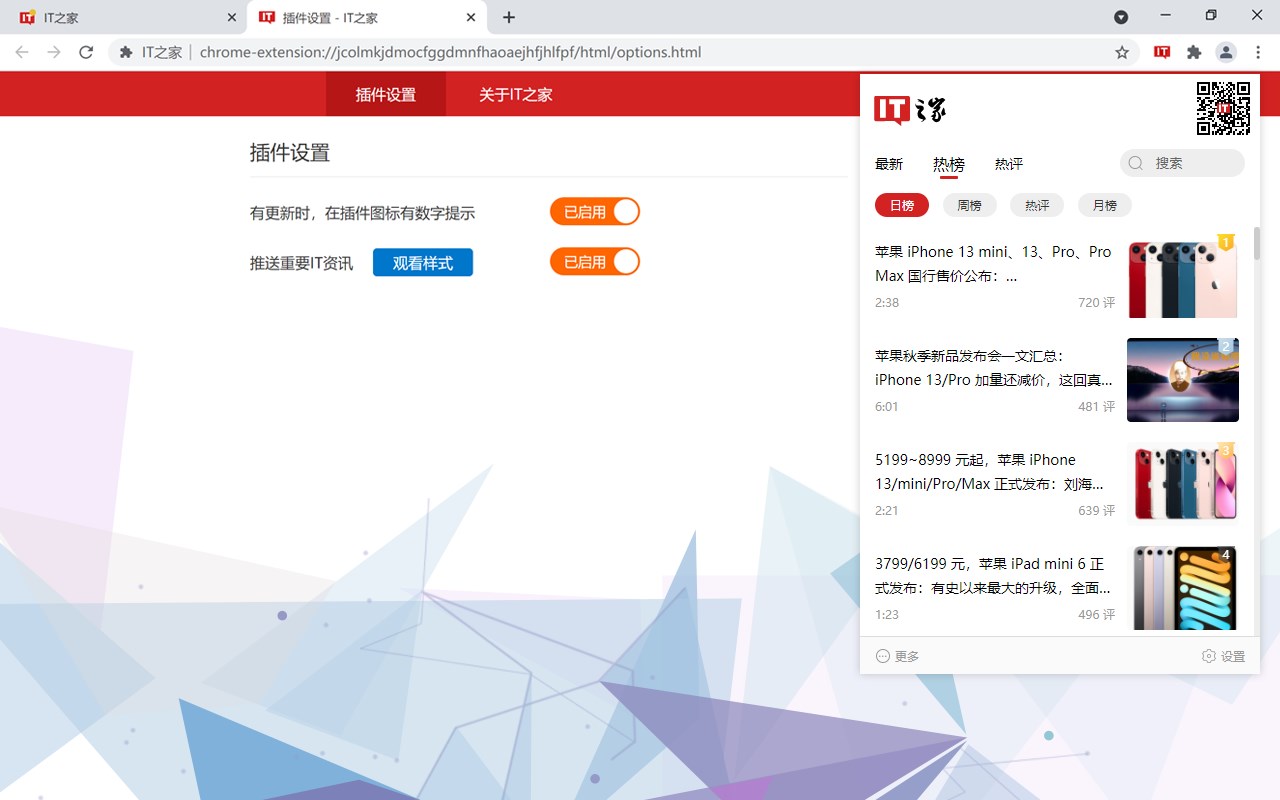Viewport: 1280px width, 800px height.
Task: Click the 720 评 comment count
Action: pos(1096,302)
